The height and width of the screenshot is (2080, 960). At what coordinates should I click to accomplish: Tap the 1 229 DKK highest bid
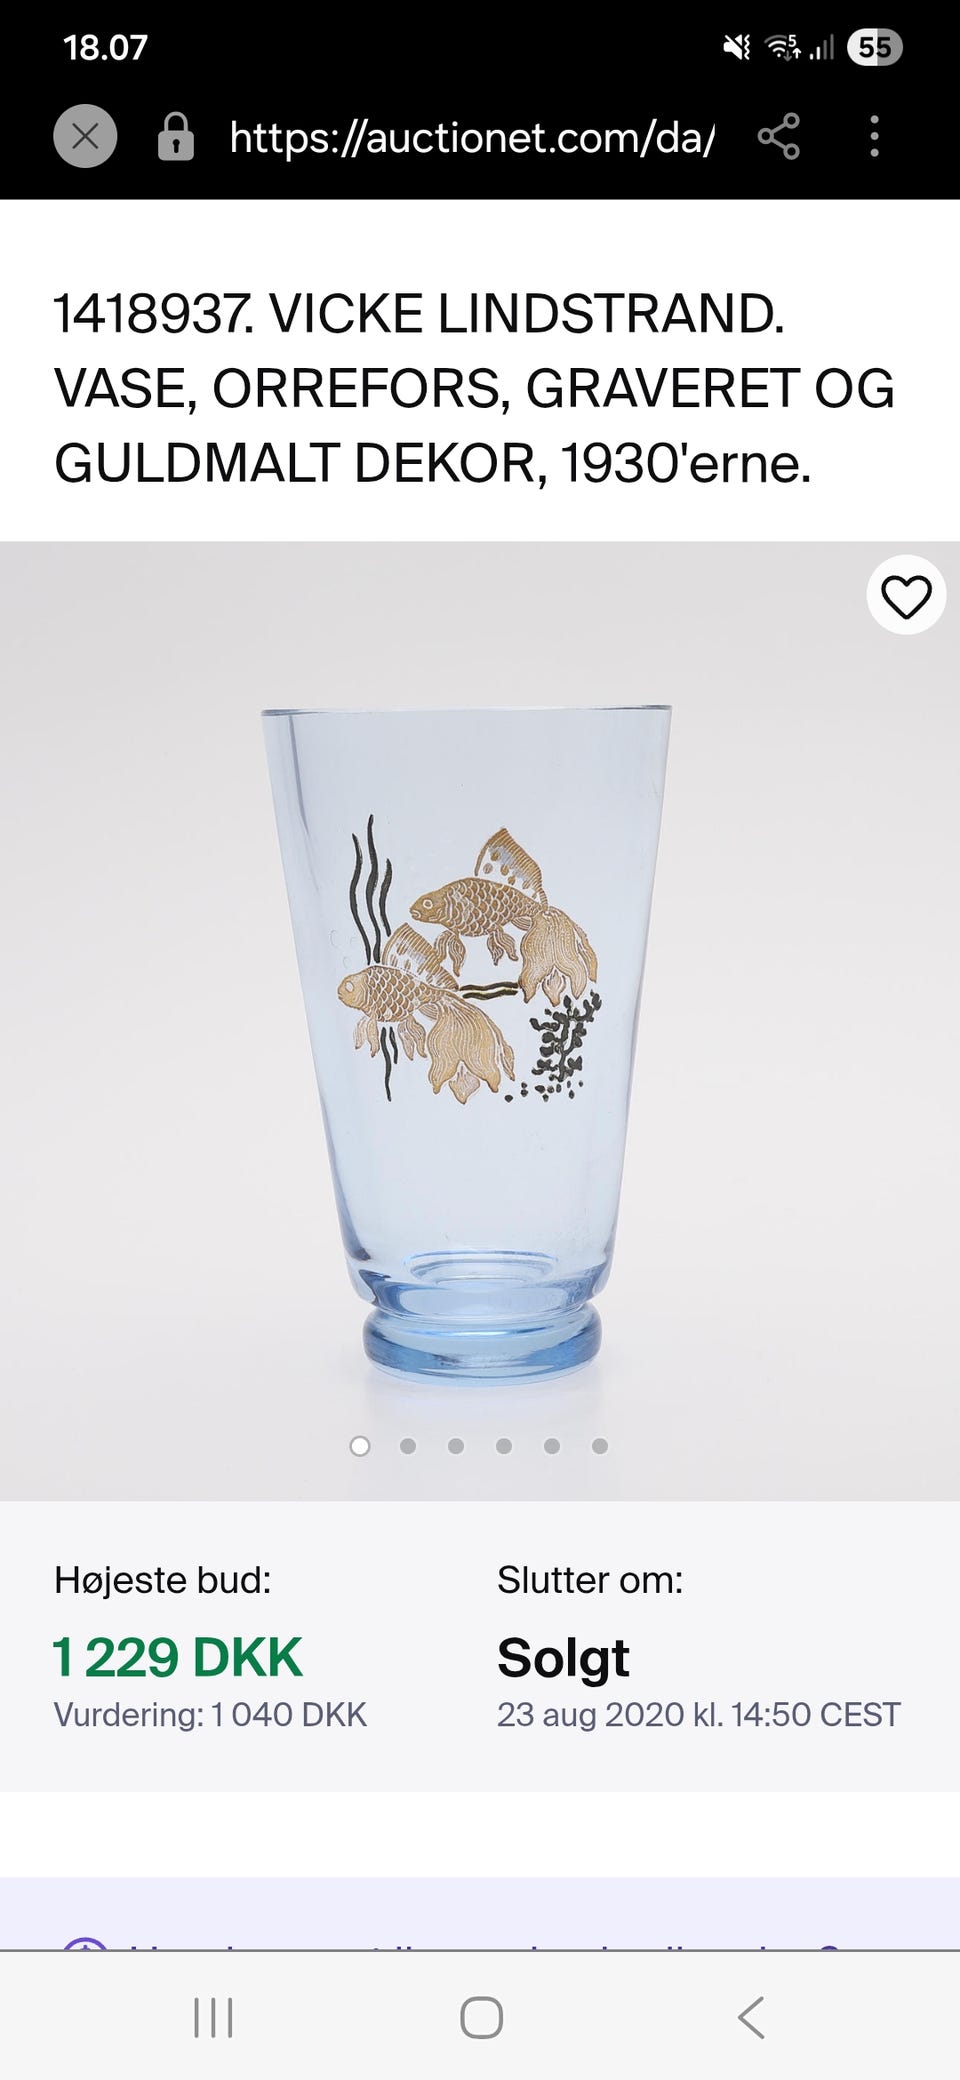pyautogui.click(x=177, y=1658)
